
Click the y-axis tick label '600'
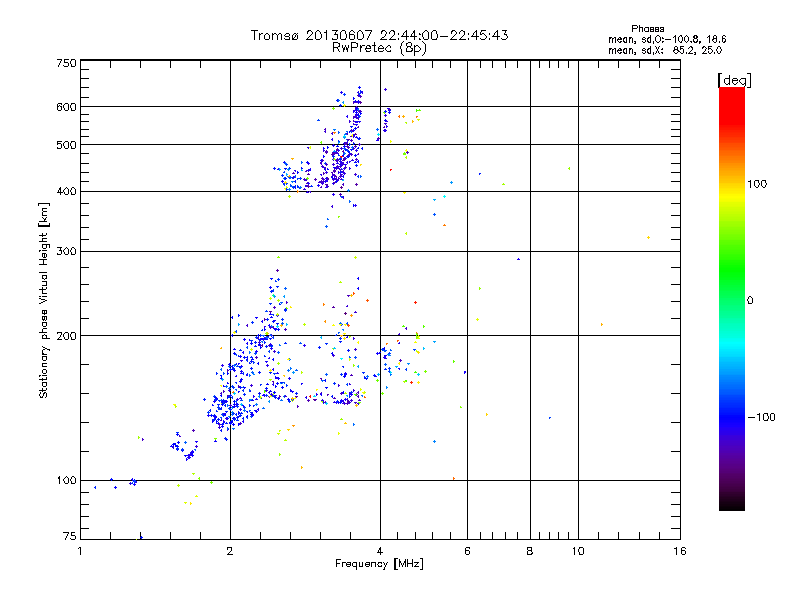click(66, 107)
